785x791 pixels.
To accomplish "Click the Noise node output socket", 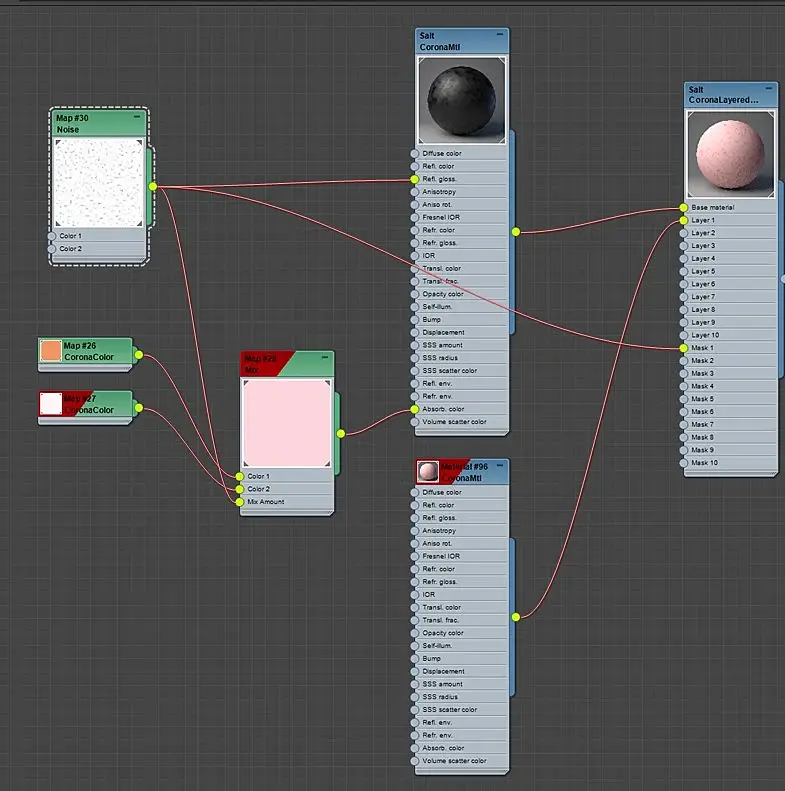I will (x=153, y=187).
